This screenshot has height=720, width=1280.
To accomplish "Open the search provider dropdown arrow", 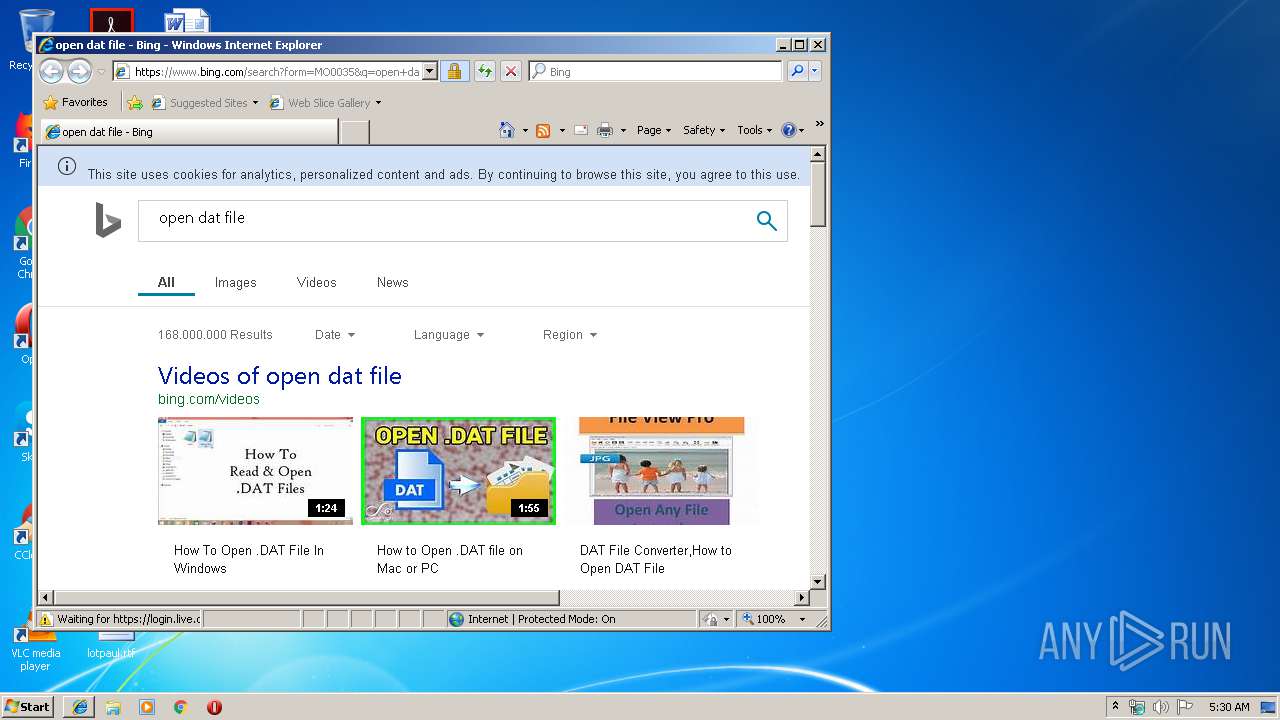I will (x=815, y=71).
